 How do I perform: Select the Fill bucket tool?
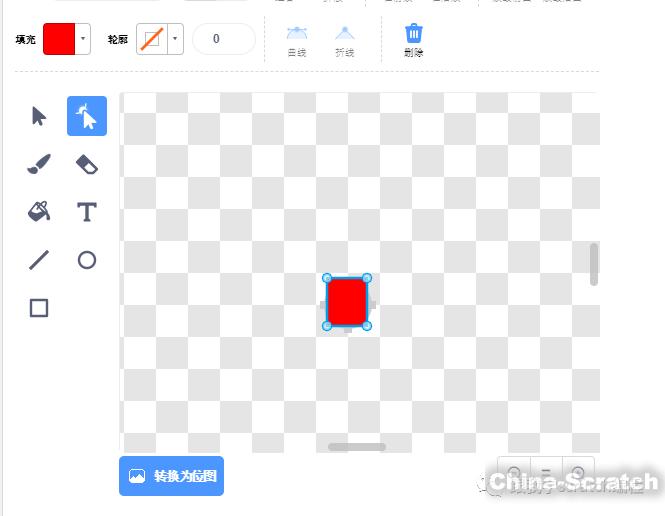tap(39, 212)
